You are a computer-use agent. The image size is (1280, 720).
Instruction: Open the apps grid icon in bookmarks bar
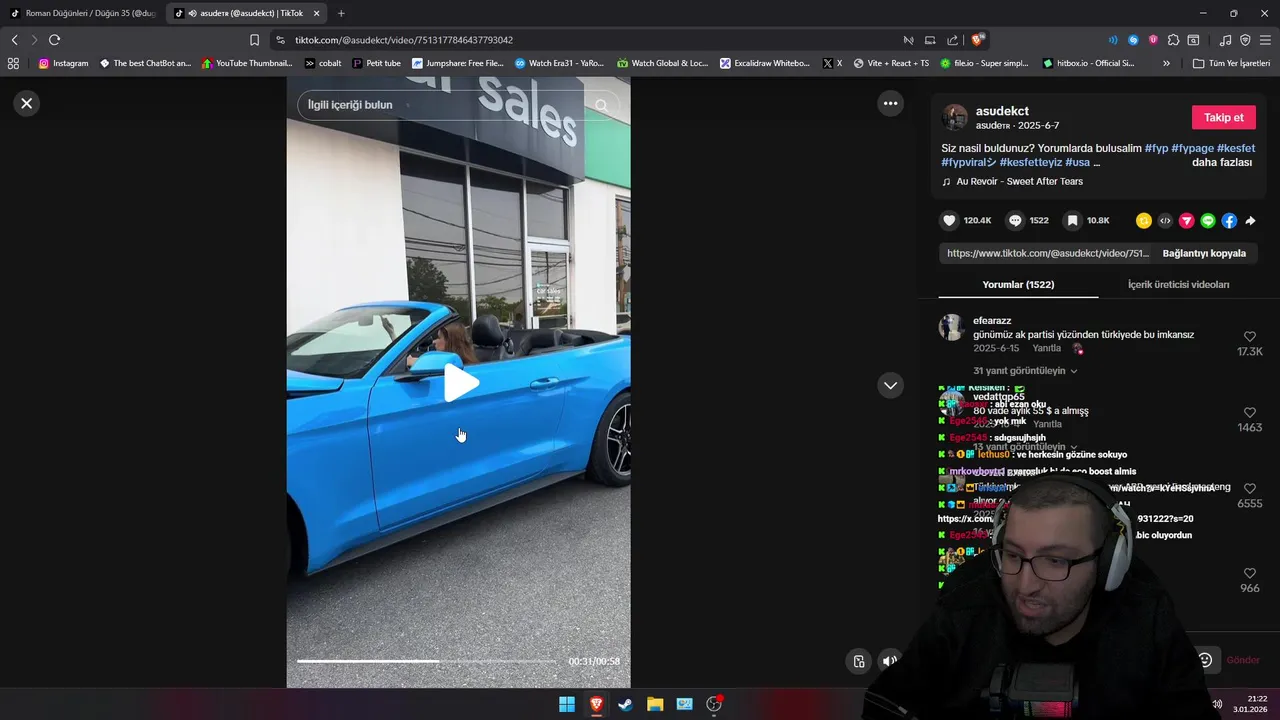13,63
